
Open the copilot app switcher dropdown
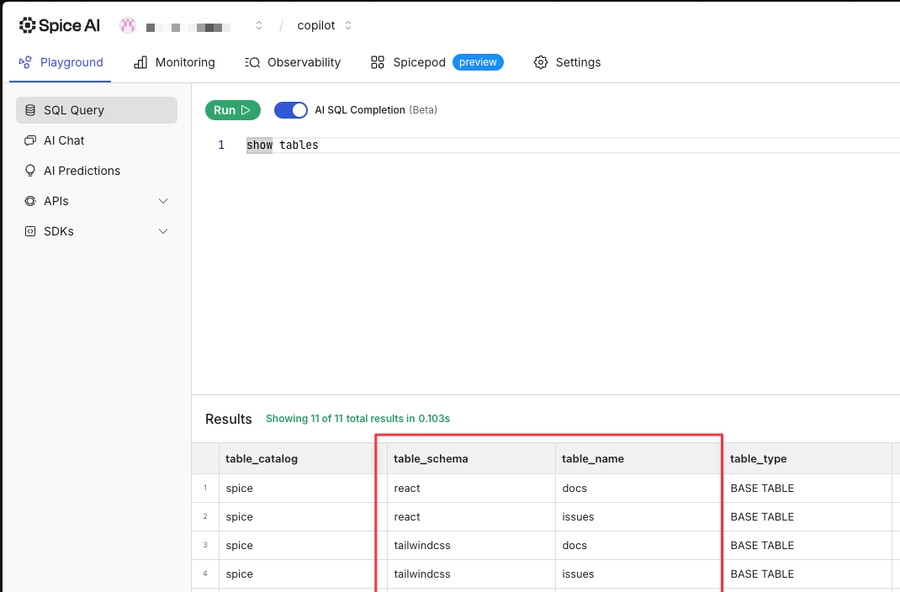pos(348,25)
